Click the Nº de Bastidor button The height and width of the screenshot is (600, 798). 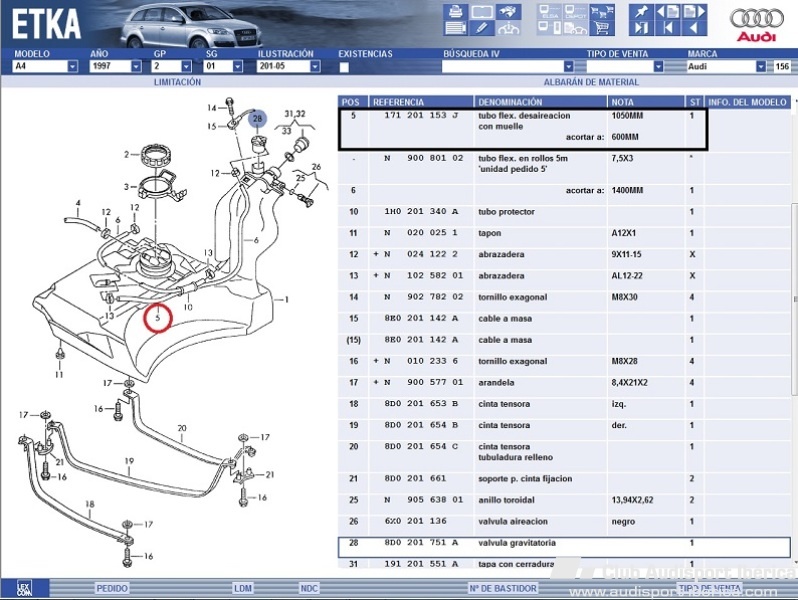503,588
